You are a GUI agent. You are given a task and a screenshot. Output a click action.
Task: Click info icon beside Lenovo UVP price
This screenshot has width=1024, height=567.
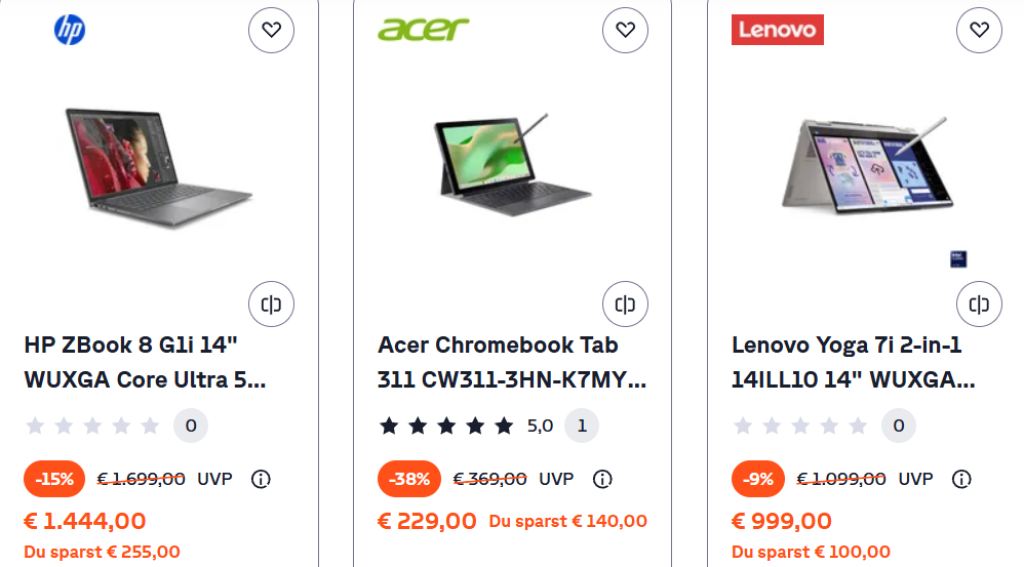tap(961, 479)
